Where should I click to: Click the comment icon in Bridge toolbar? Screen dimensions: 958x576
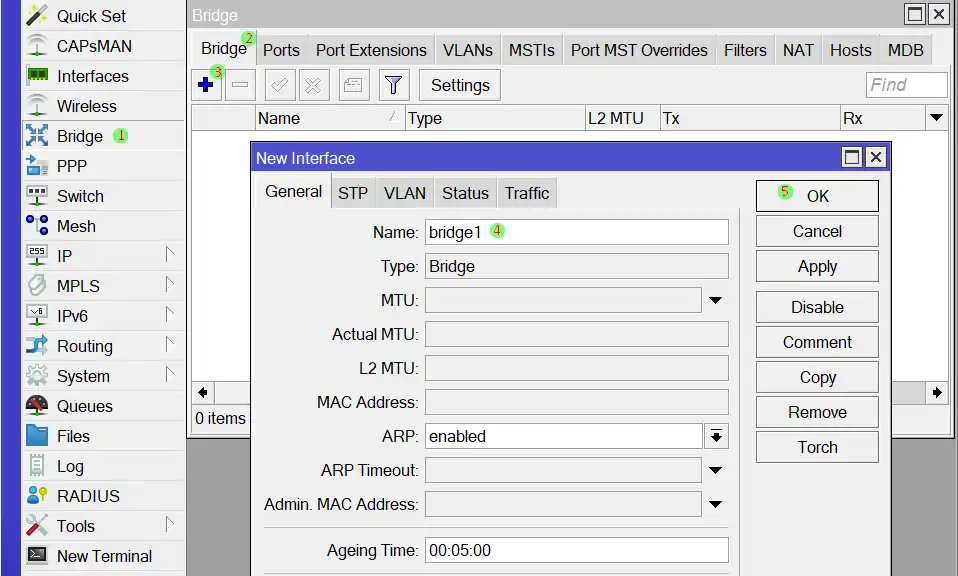pyautogui.click(x=352, y=86)
